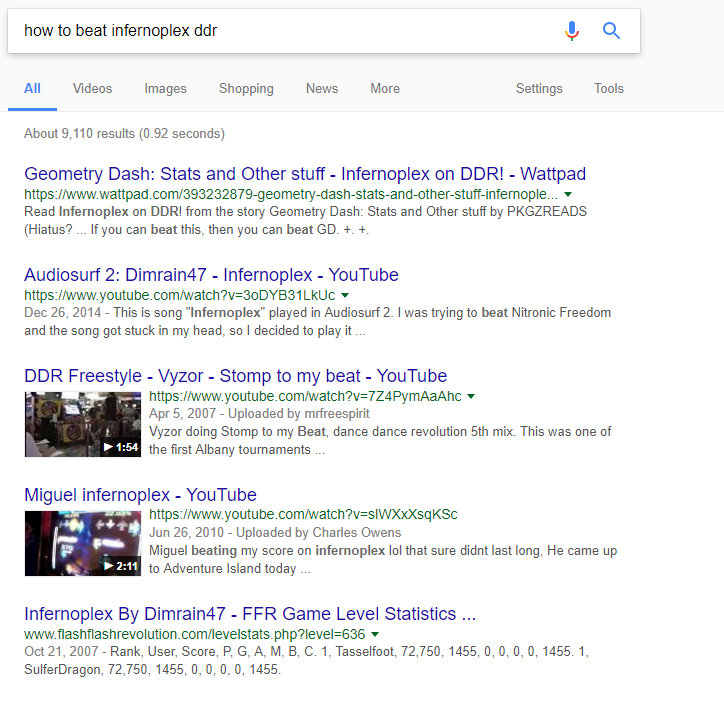Select the All tab

[x=32, y=88]
